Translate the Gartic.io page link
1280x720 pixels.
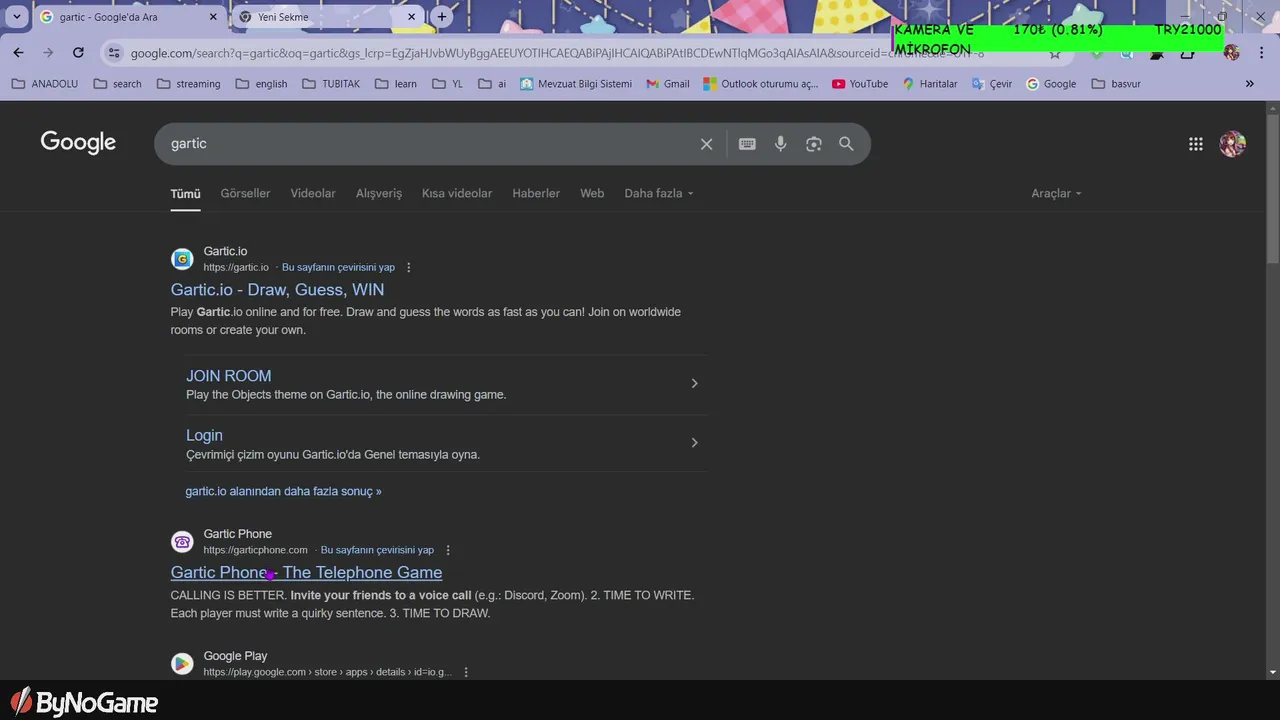coord(338,268)
